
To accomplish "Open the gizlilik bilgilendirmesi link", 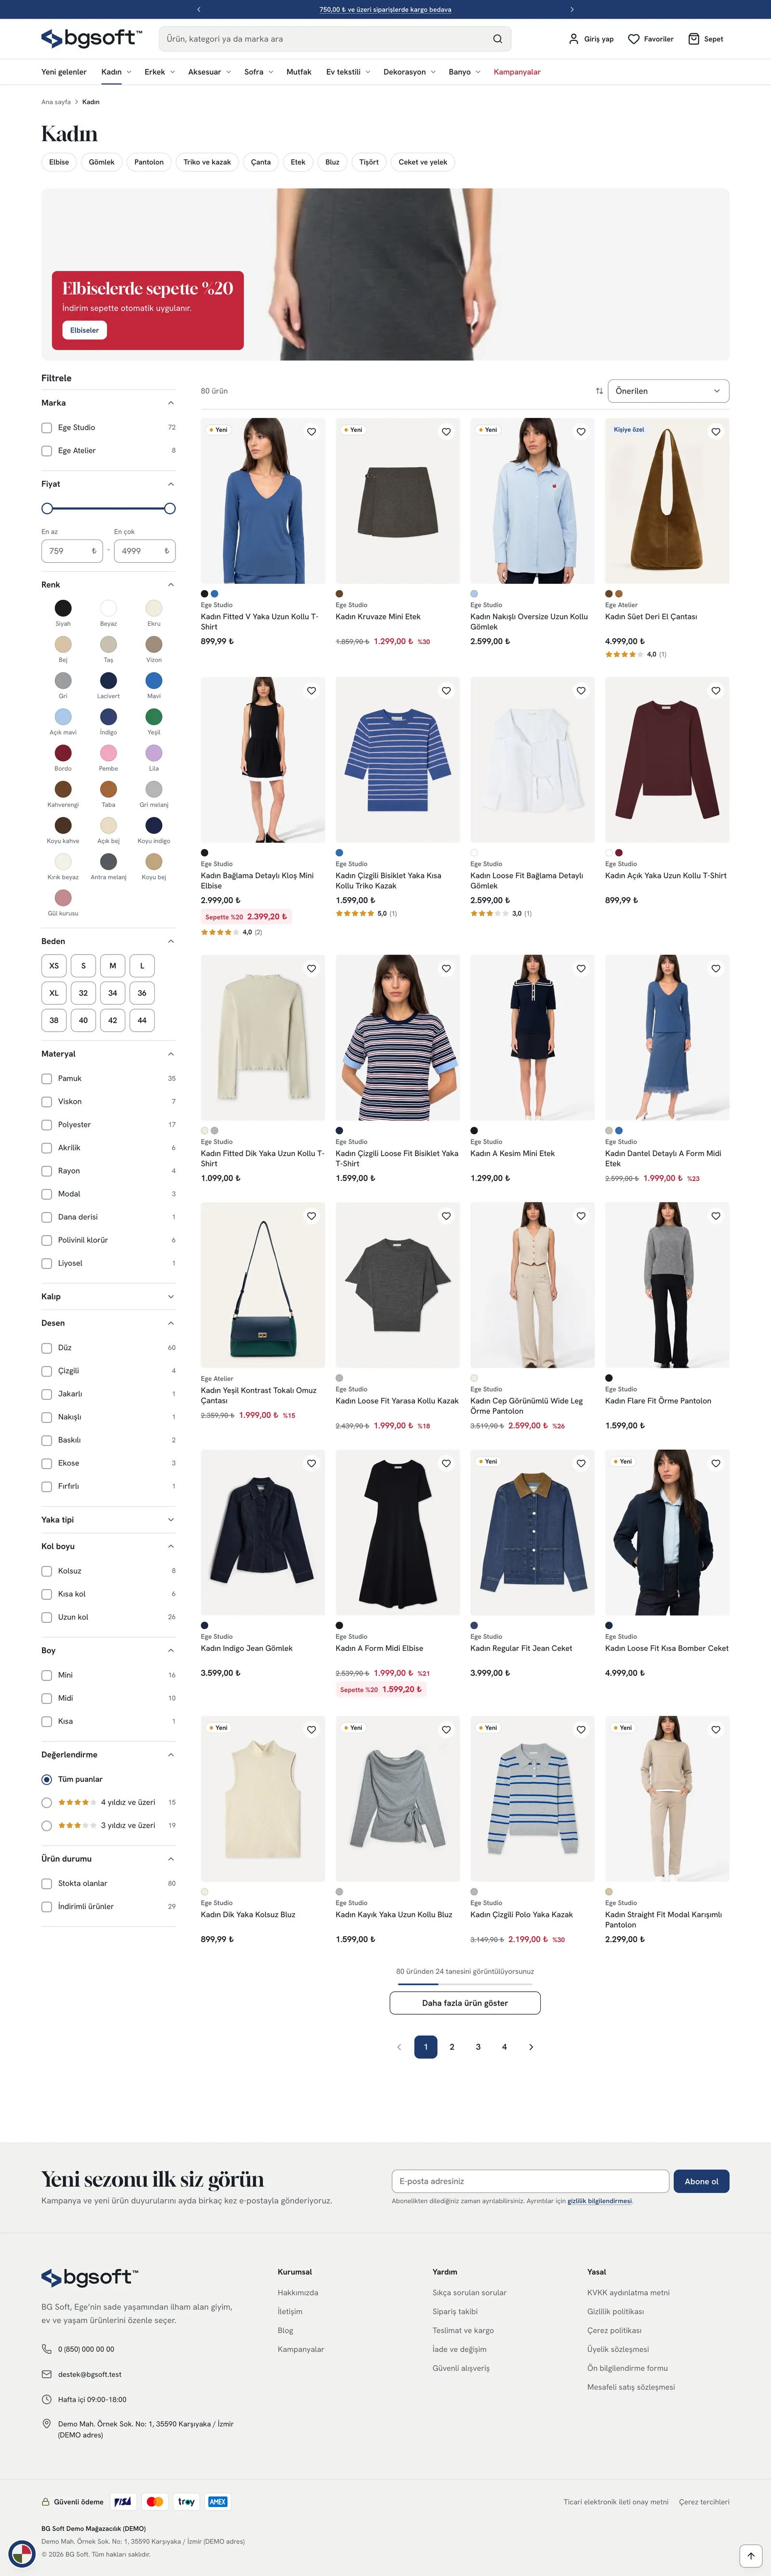I will (600, 2201).
